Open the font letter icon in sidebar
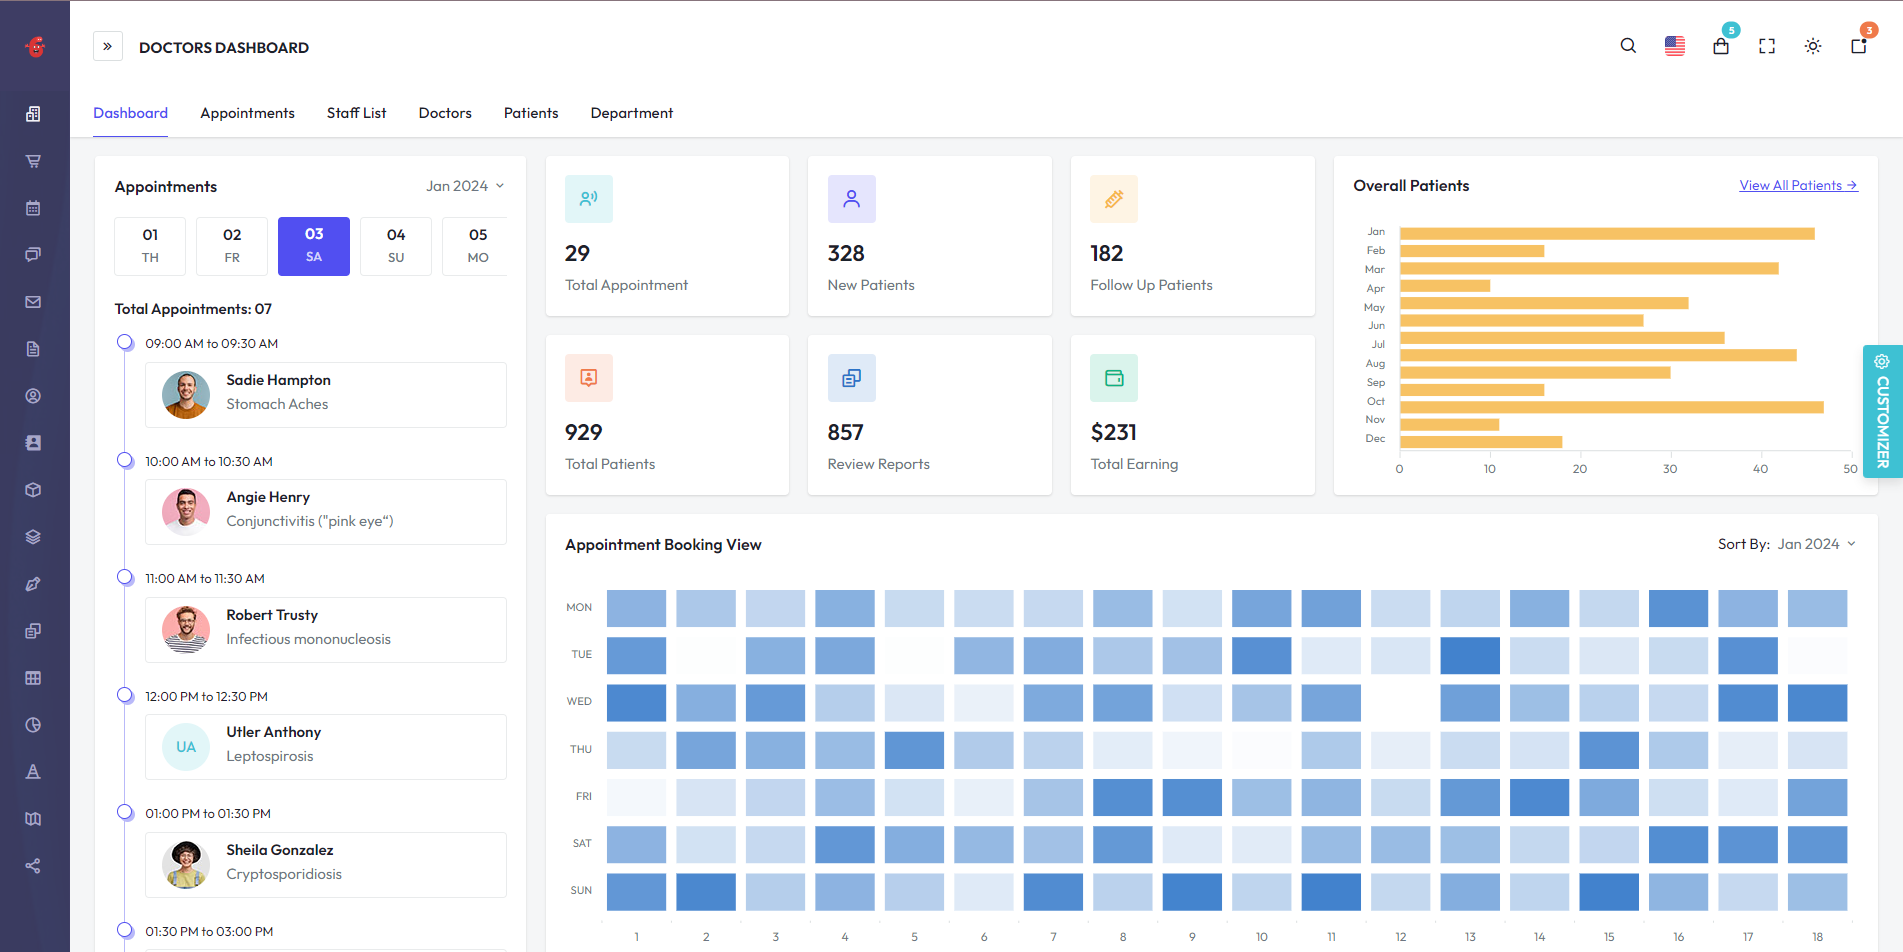This screenshot has width=1903, height=952. click(33, 772)
